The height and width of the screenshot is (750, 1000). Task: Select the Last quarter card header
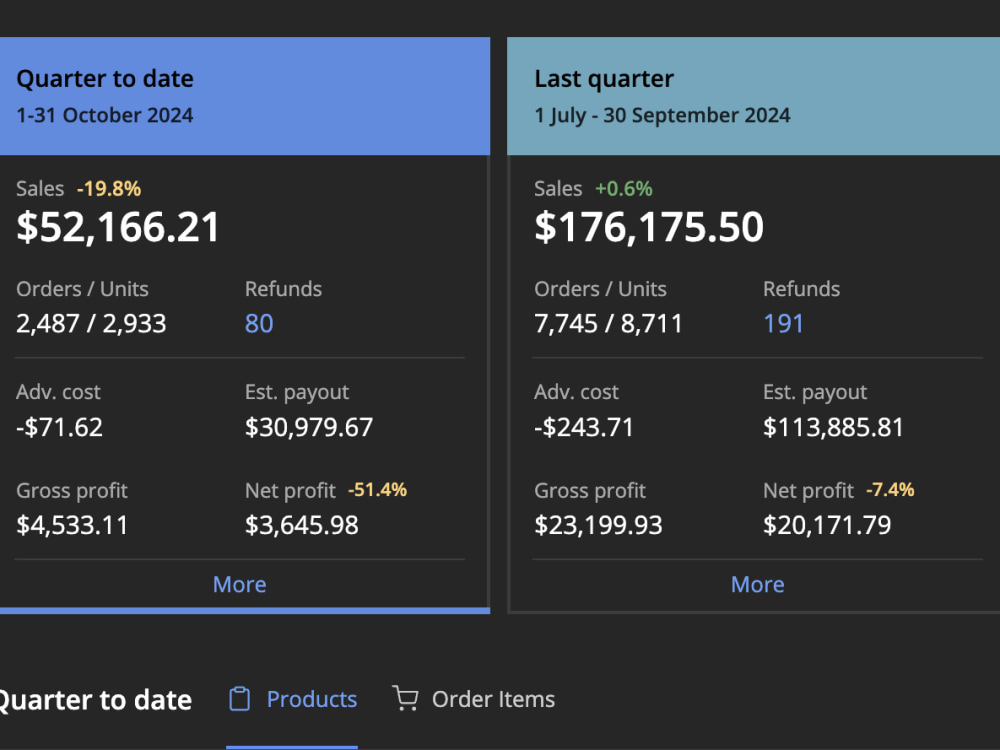coord(753,96)
